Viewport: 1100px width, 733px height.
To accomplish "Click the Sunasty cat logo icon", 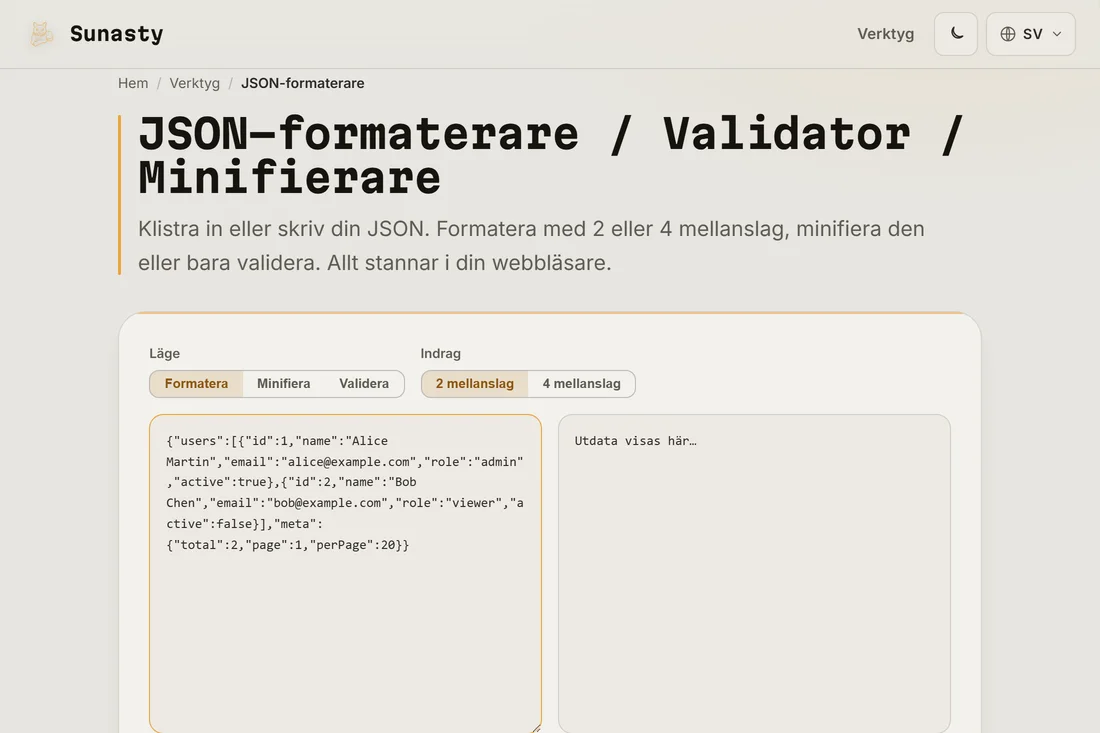I will [x=41, y=34].
